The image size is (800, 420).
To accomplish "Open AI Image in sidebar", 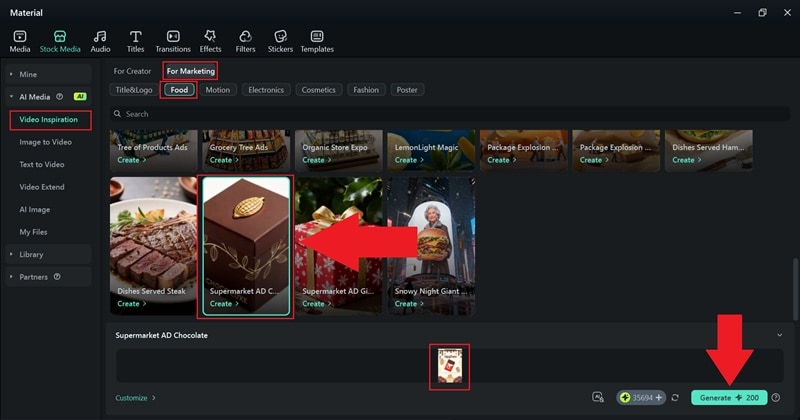I will 35,209.
